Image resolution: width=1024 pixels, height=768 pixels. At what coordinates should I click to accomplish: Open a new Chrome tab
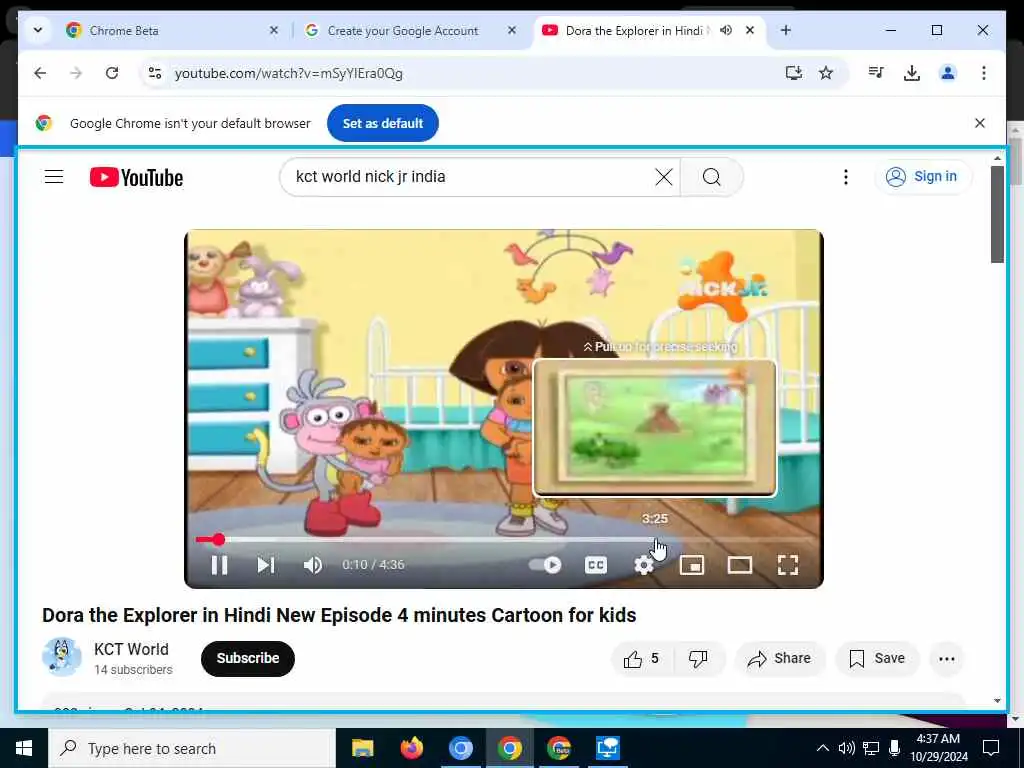point(786,30)
